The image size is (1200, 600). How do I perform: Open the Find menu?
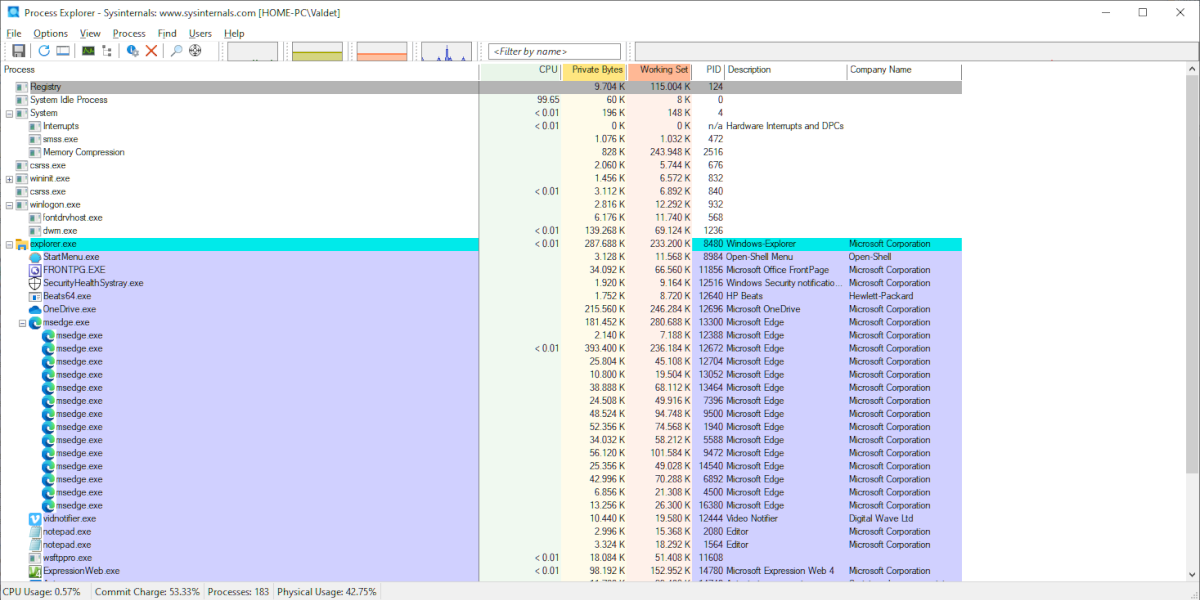(x=167, y=33)
